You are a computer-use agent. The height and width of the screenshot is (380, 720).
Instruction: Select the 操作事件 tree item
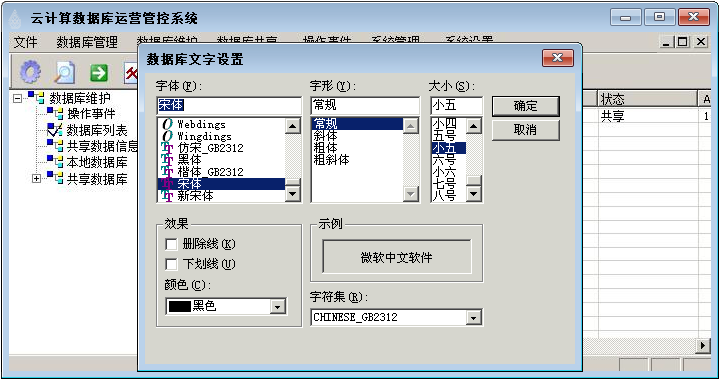tap(91, 113)
